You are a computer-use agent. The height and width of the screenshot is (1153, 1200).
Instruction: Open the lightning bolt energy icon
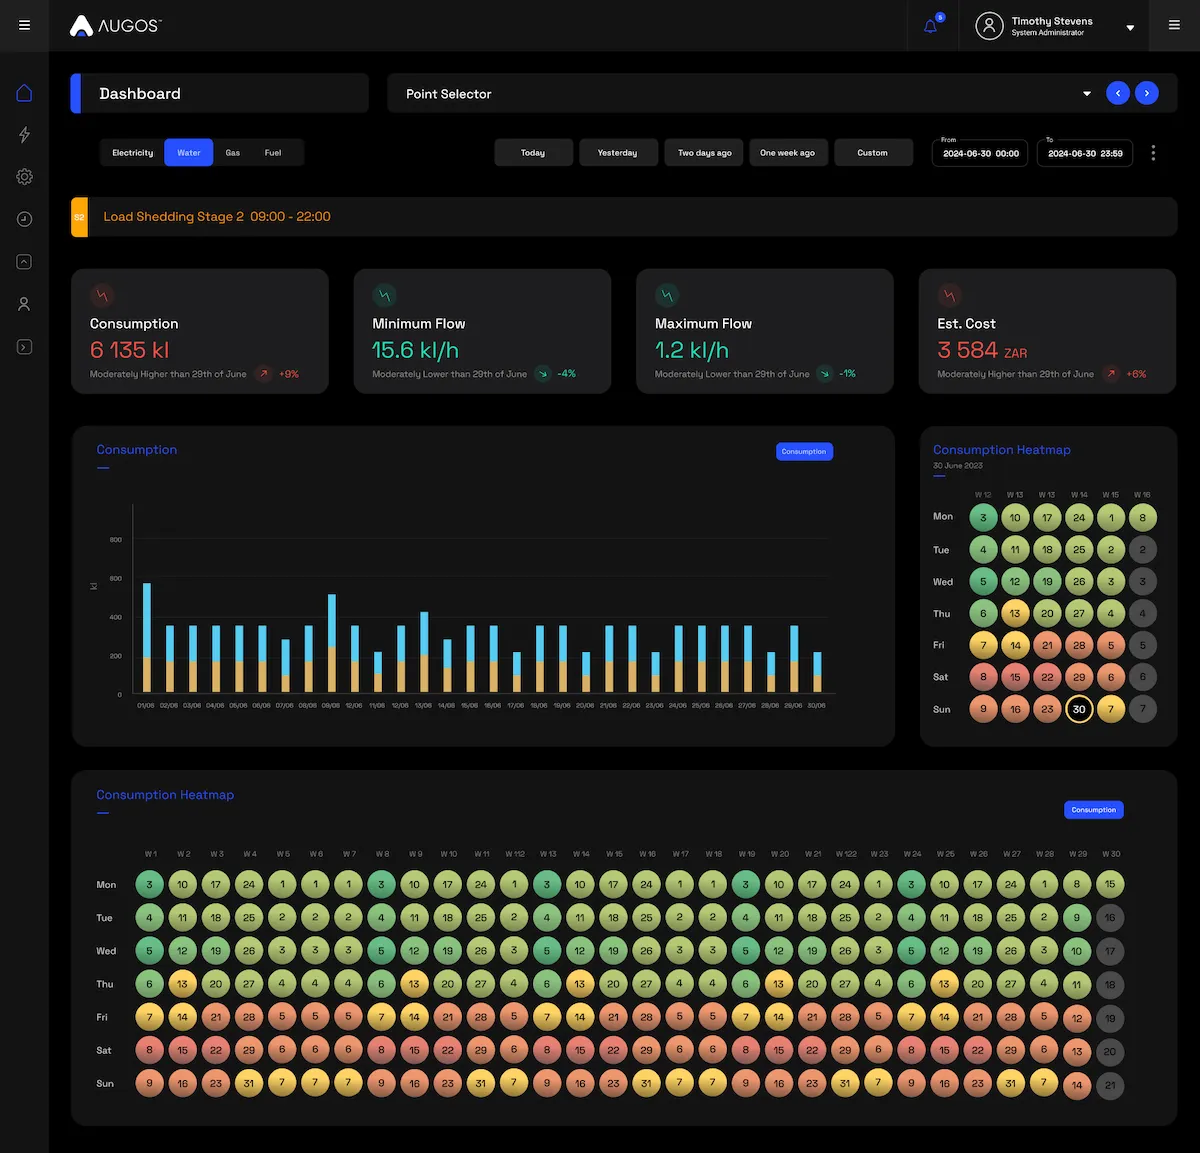(24, 135)
